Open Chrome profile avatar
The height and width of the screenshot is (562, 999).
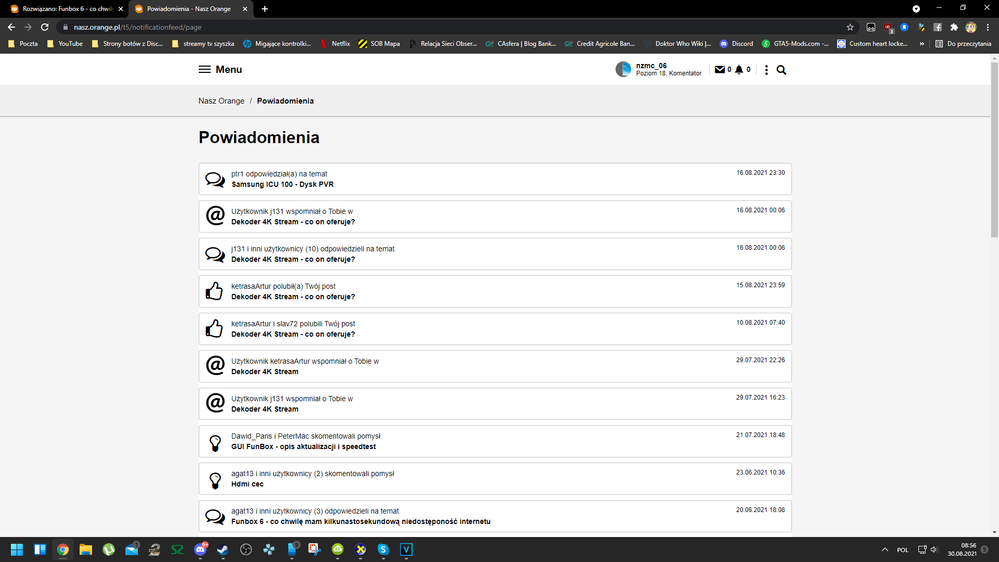pos(971,27)
